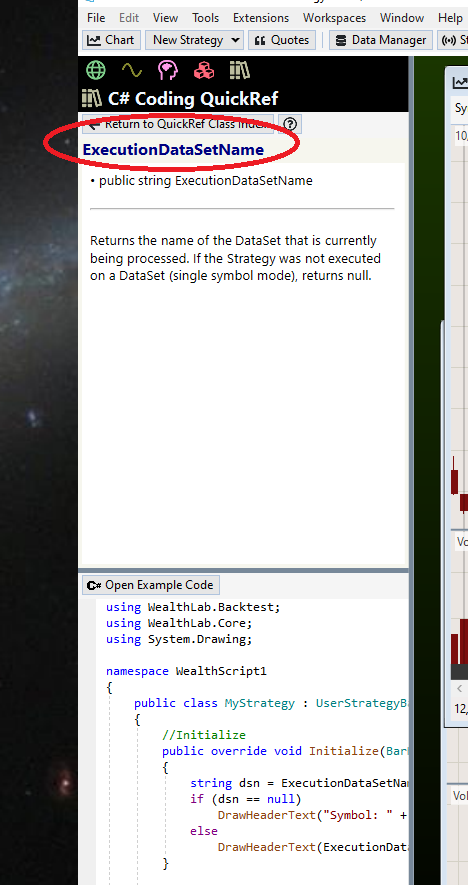Screen dimensions: 468x885
Task: Click Open Example Code button
Action: 151,585
